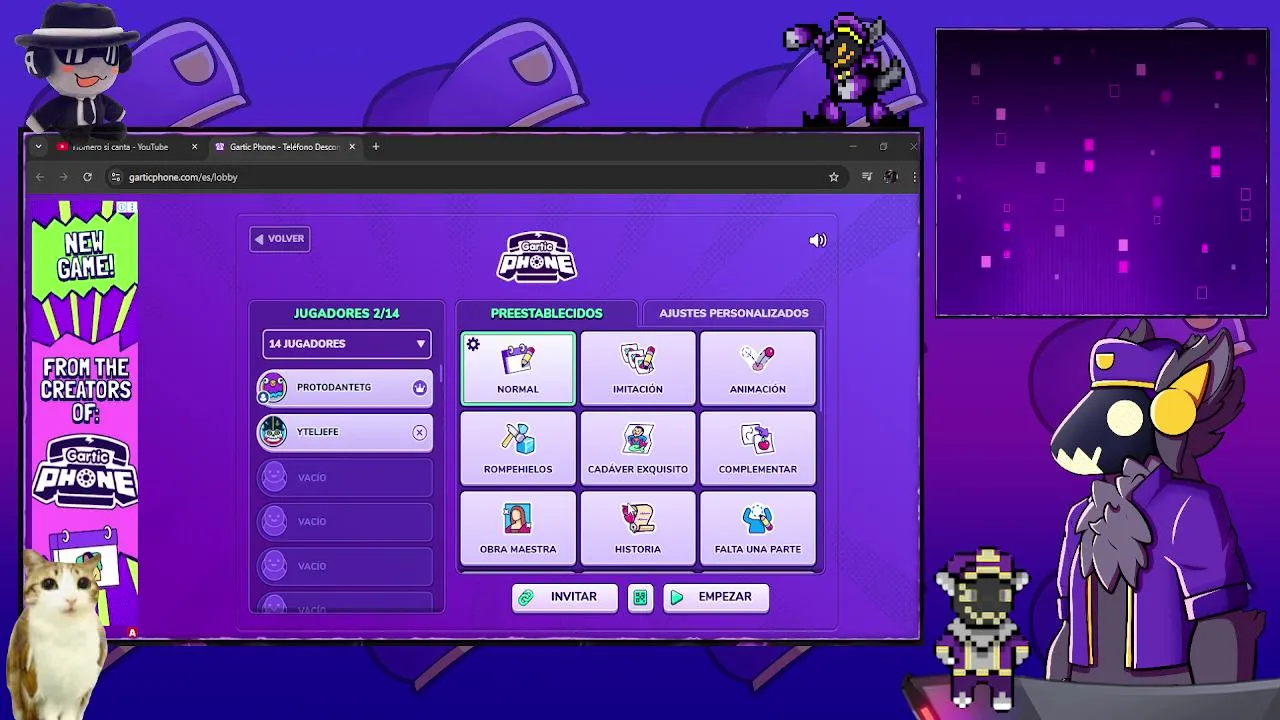Screen dimensions: 1280x720
Task: Close the YouTube browser tab
Action: point(195,147)
